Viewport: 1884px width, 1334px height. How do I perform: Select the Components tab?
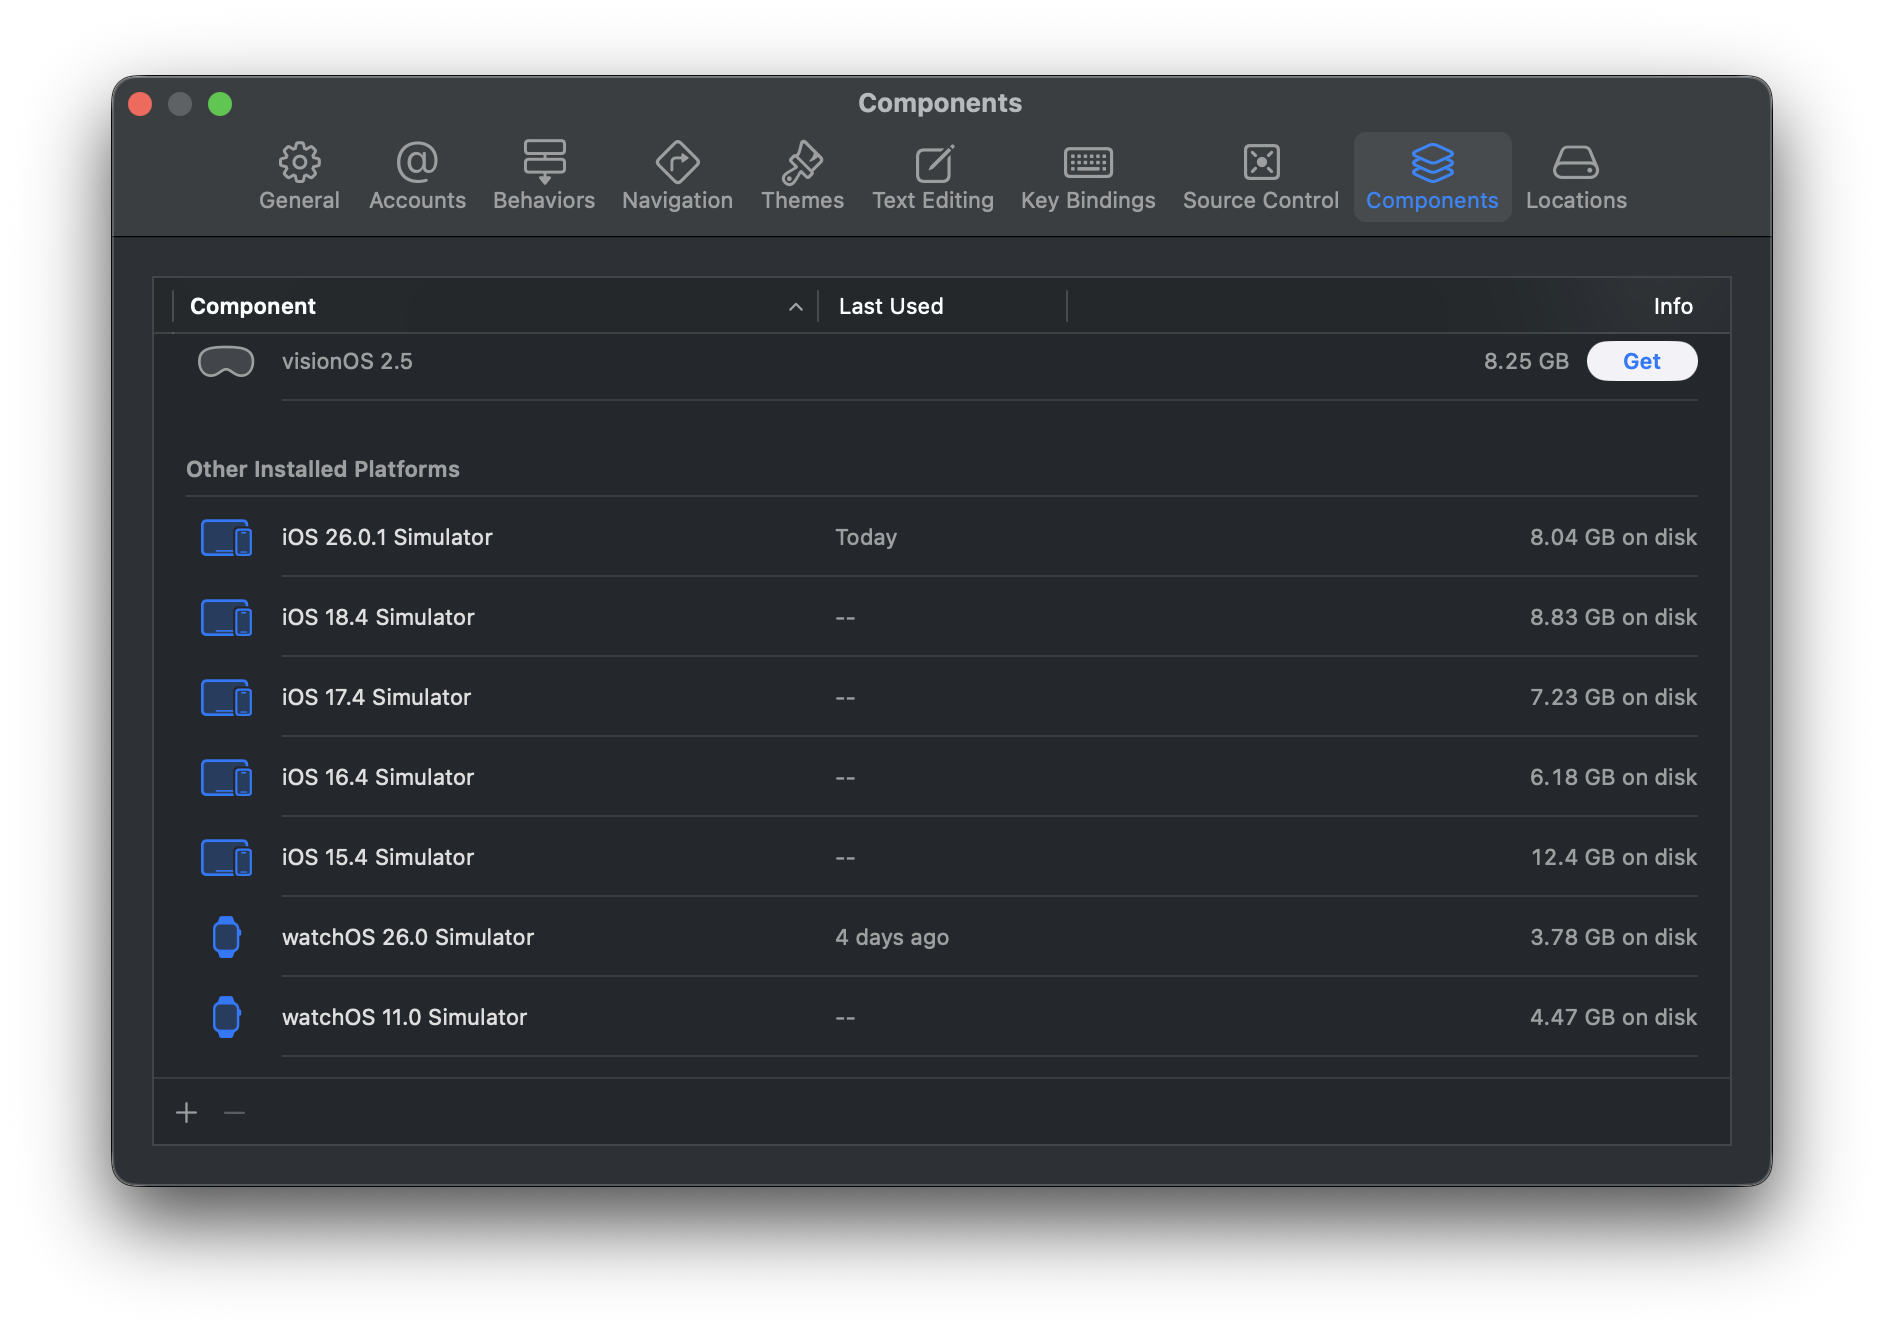click(1432, 177)
